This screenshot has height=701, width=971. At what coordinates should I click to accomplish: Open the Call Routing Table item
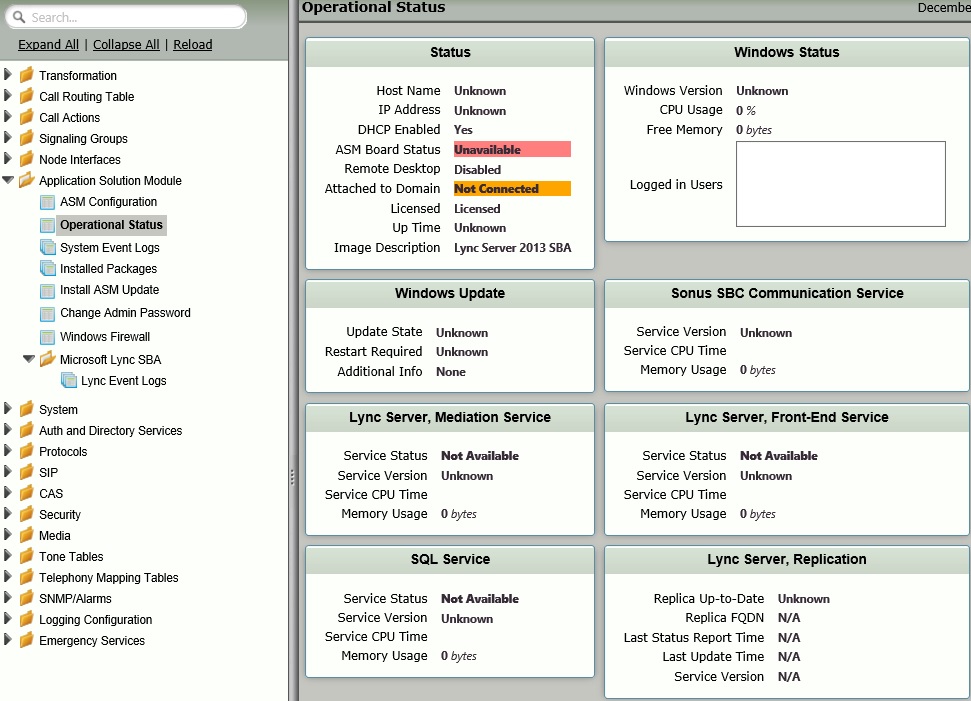[x=86, y=97]
